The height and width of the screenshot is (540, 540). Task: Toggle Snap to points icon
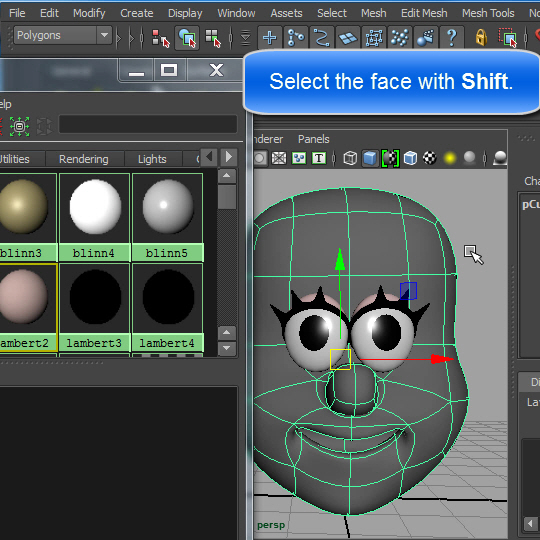[x=322, y=37]
